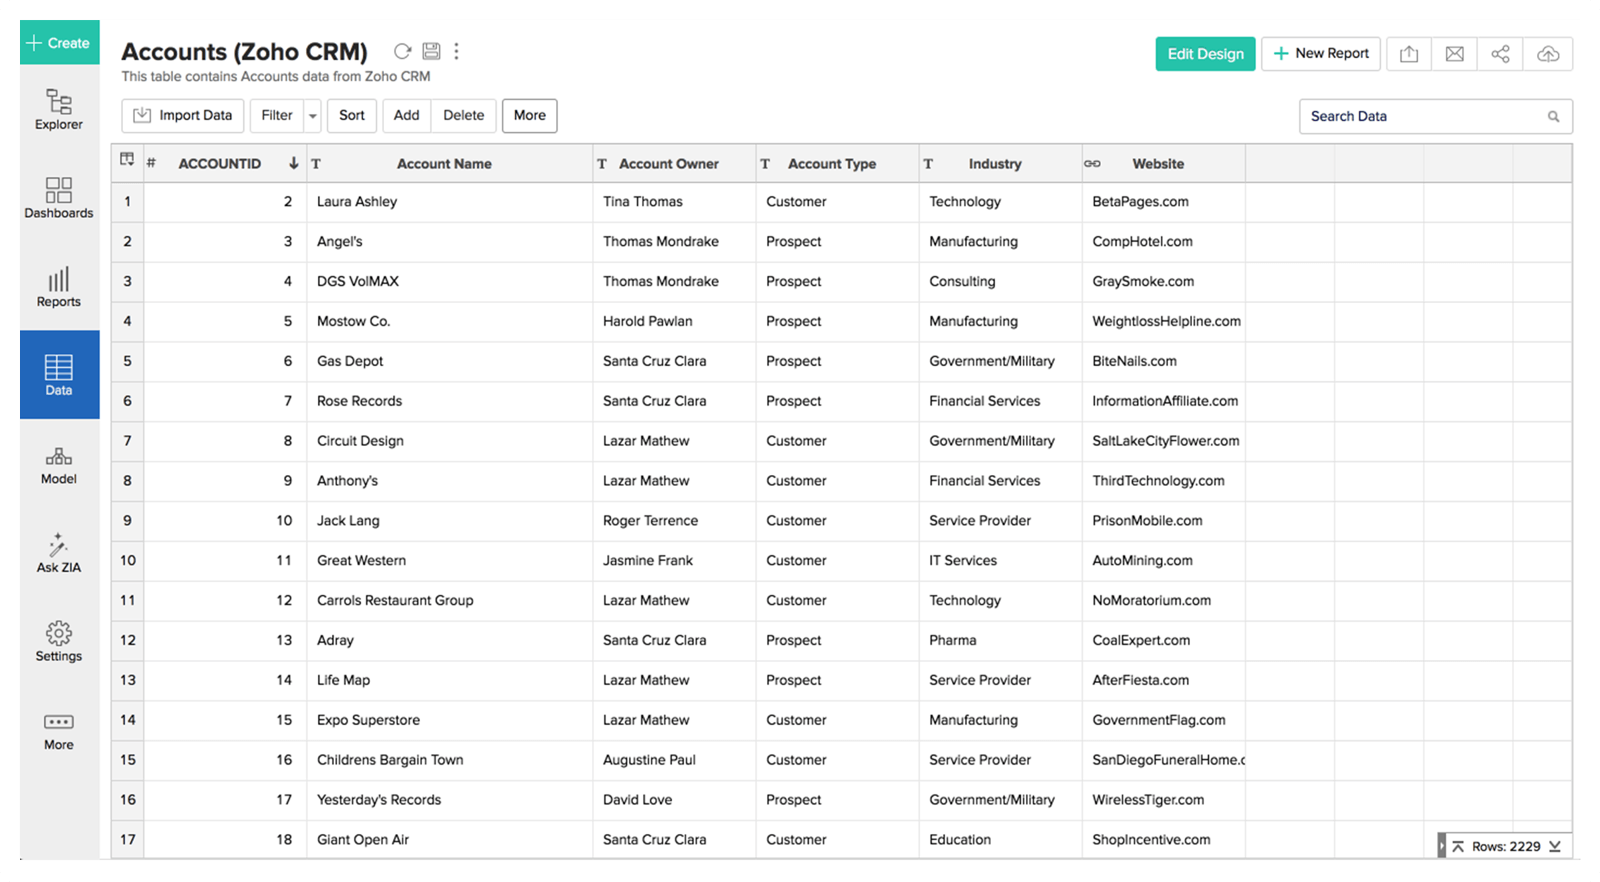
Task: Open Ask ZIA from the sidebar
Action: [x=59, y=553]
